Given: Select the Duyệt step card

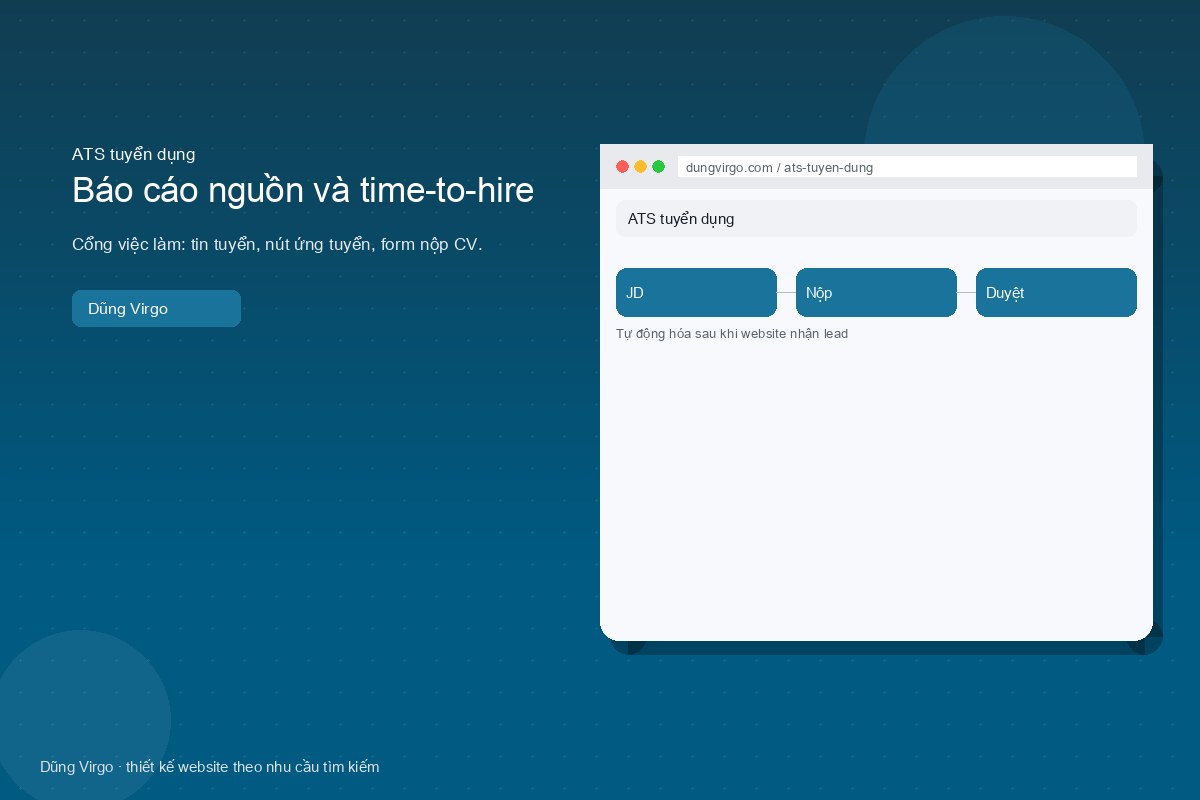Looking at the screenshot, I should click(x=1056, y=293).
